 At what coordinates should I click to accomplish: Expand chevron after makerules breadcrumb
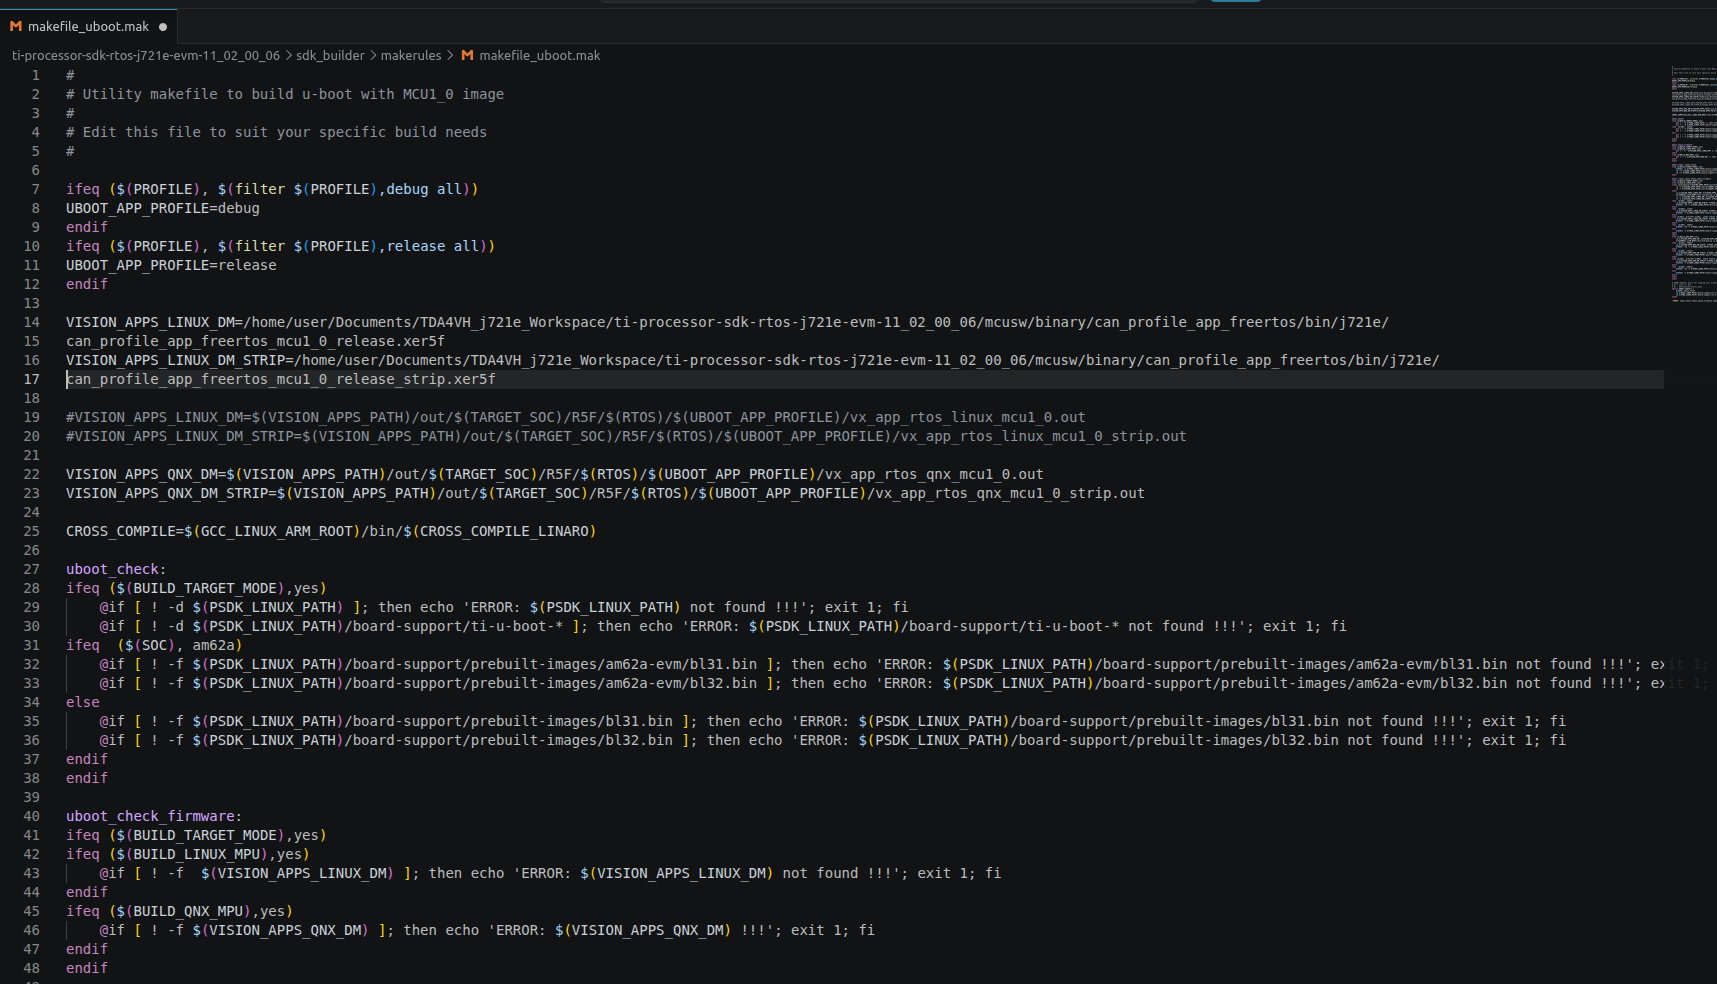click(450, 56)
